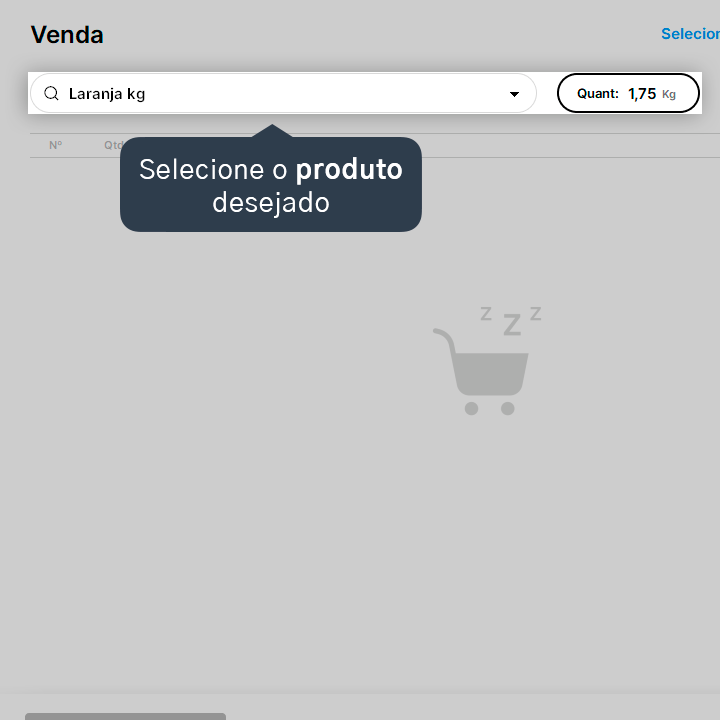Image resolution: width=720 pixels, height=720 pixels.
Task: Focus the 'Laranja kg' product search field
Action: 283,93
